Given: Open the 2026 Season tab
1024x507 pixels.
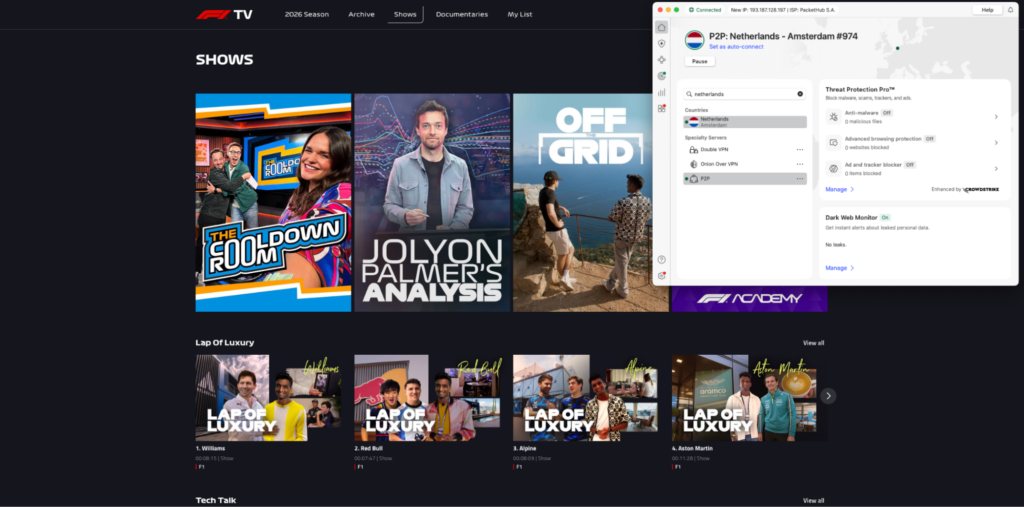Looking at the screenshot, I should (307, 14).
